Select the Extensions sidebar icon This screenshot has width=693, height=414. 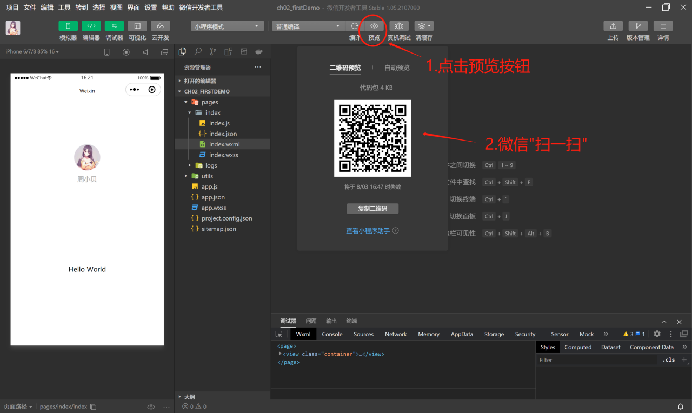click(228, 52)
